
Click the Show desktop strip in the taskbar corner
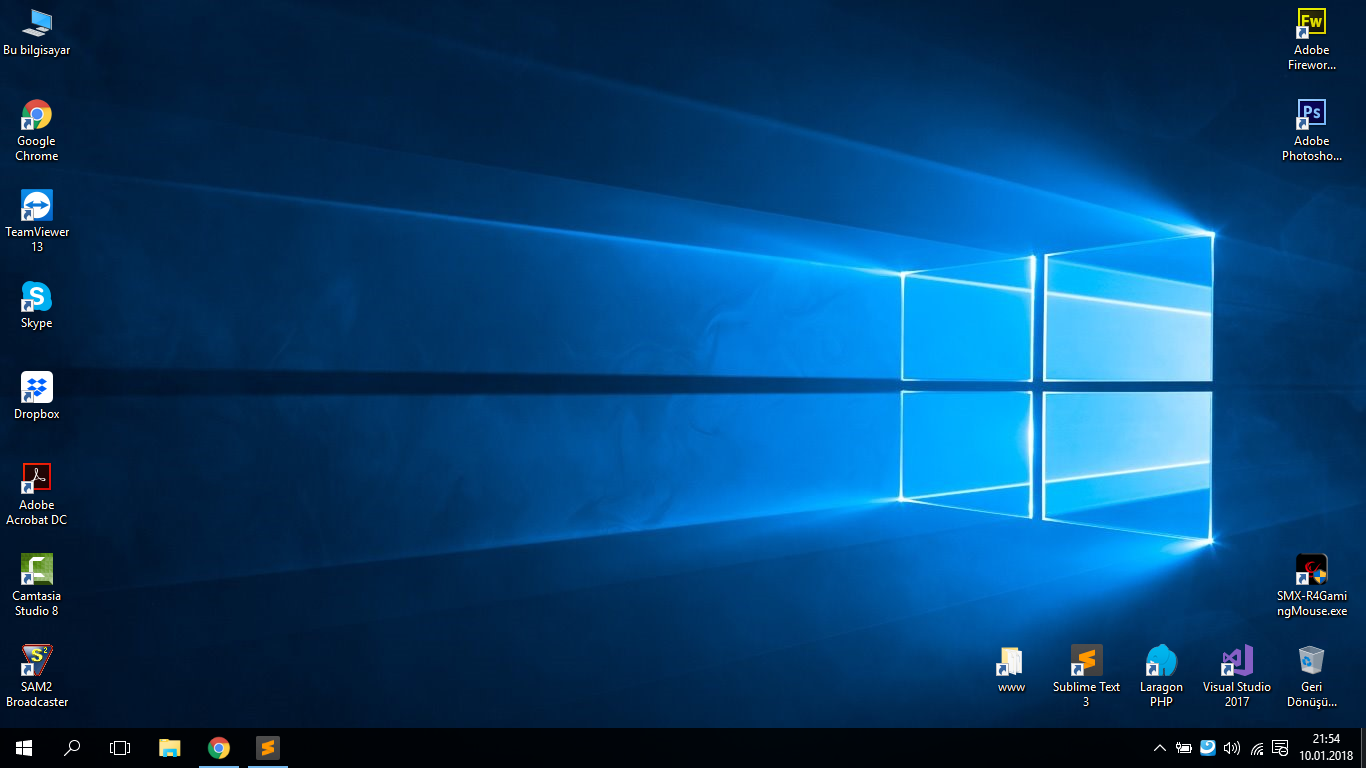click(x=1363, y=748)
